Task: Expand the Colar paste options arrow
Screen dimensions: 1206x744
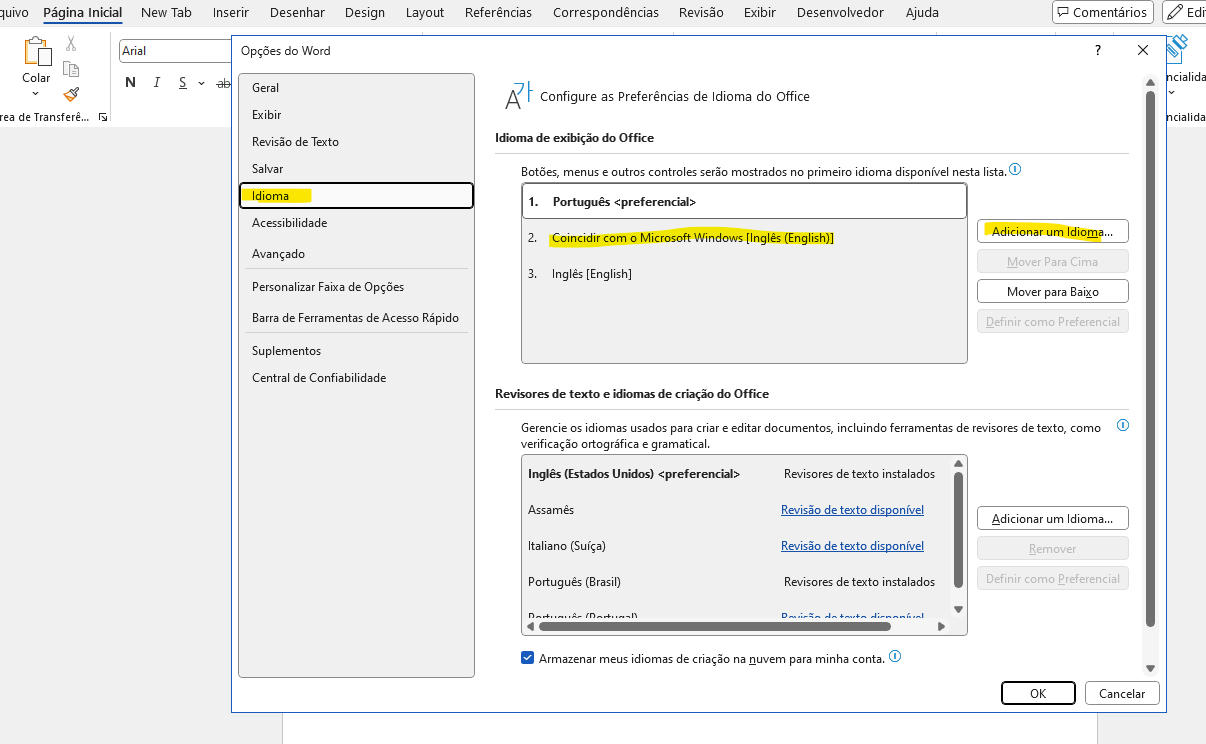Action: pyautogui.click(x=36, y=93)
